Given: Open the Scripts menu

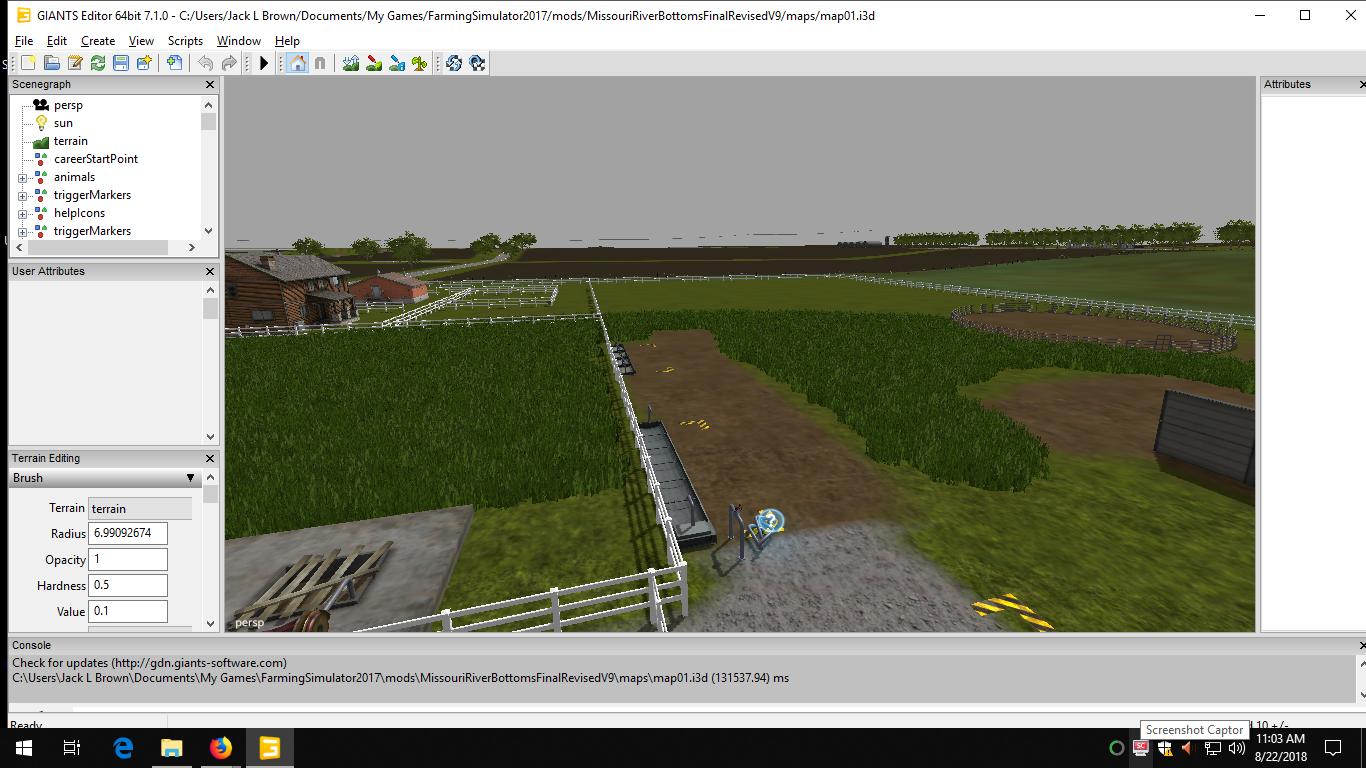Looking at the screenshot, I should pyautogui.click(x=185, y=41).
